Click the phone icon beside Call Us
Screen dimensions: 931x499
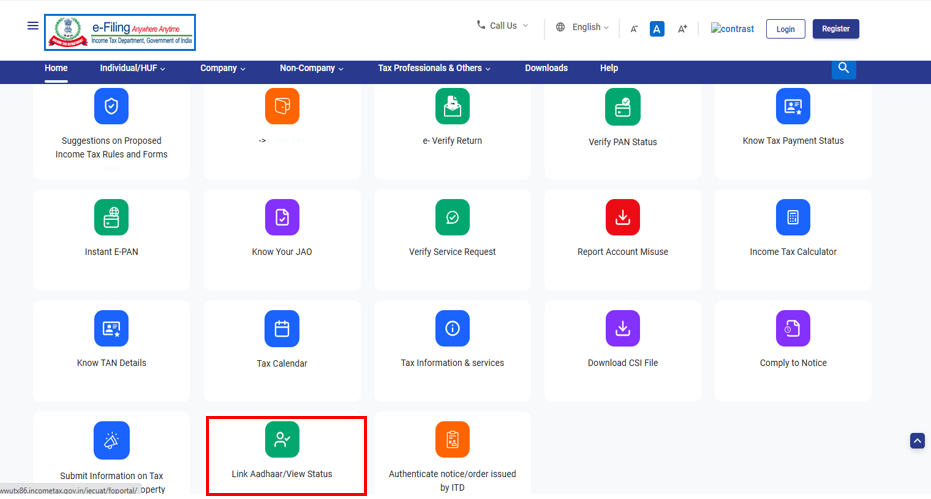(481, 25)
